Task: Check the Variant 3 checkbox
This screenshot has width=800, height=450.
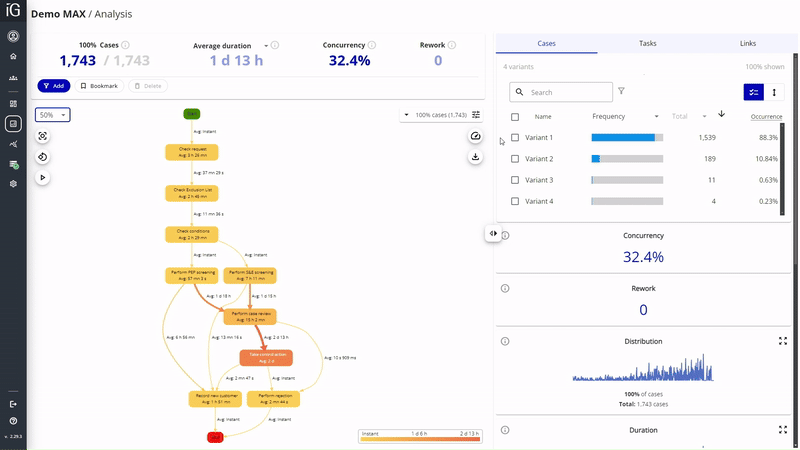Action: click(x=515, y=180)
